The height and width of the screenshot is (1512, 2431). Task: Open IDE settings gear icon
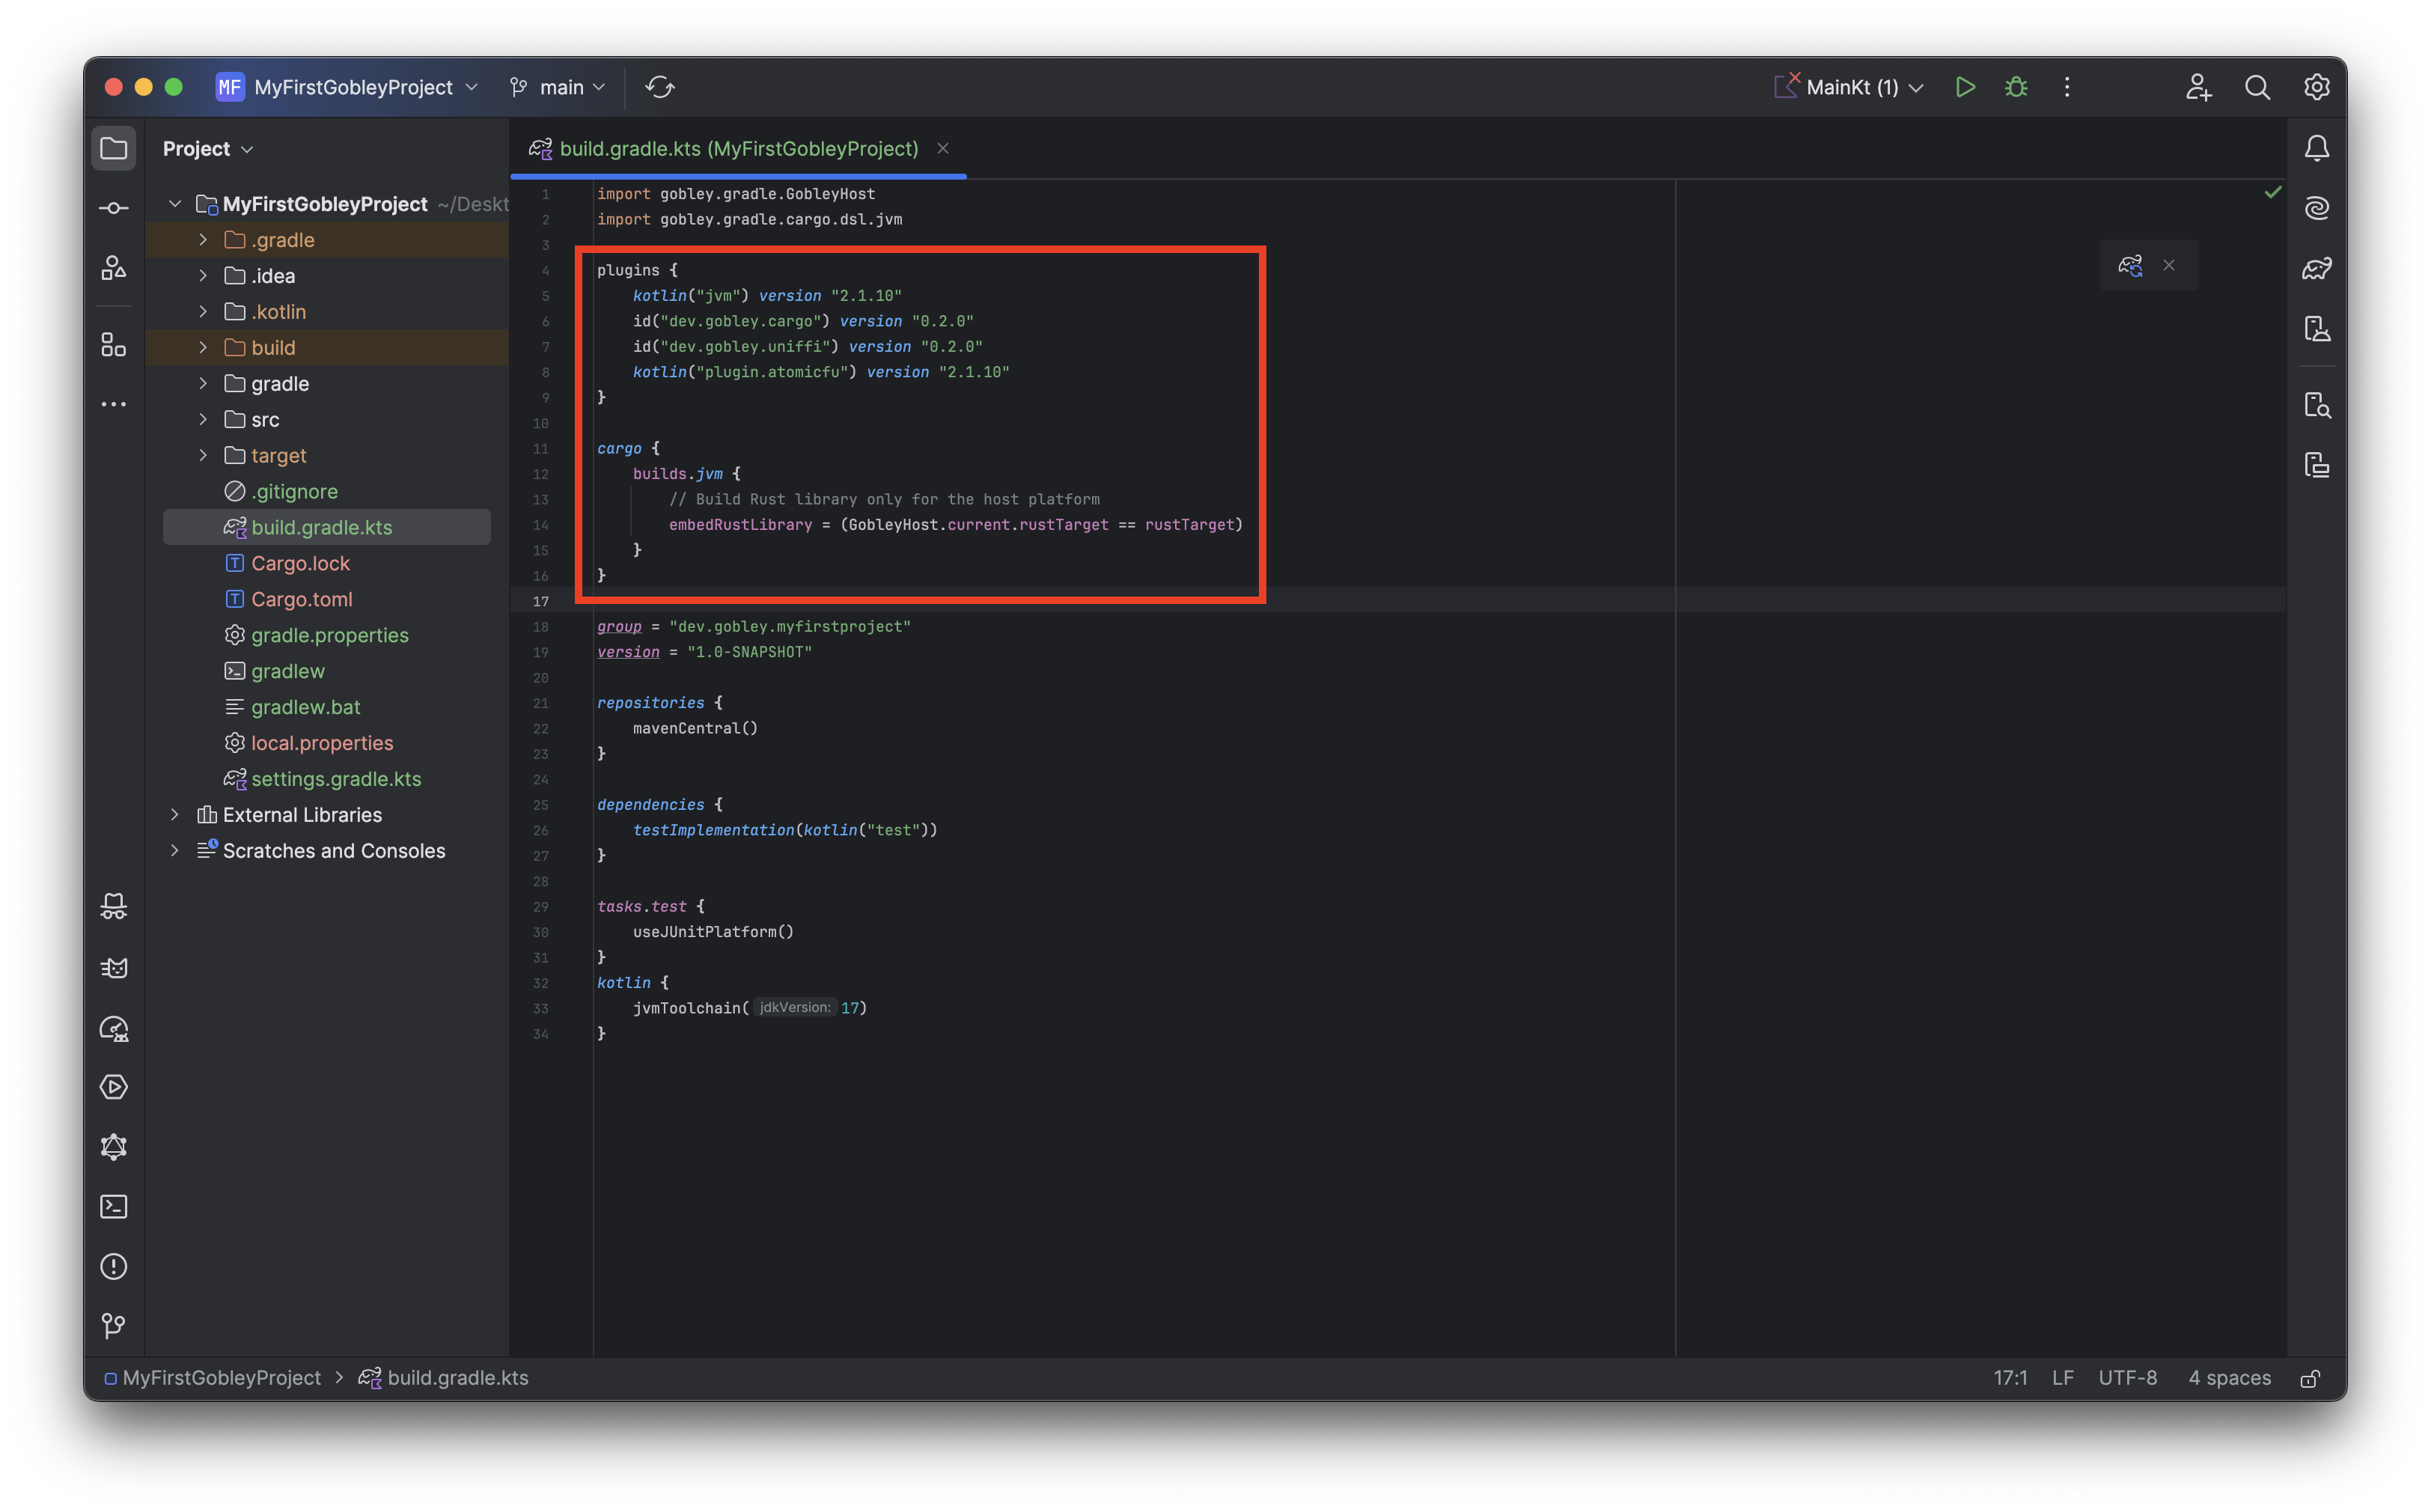click(2316, 87)
